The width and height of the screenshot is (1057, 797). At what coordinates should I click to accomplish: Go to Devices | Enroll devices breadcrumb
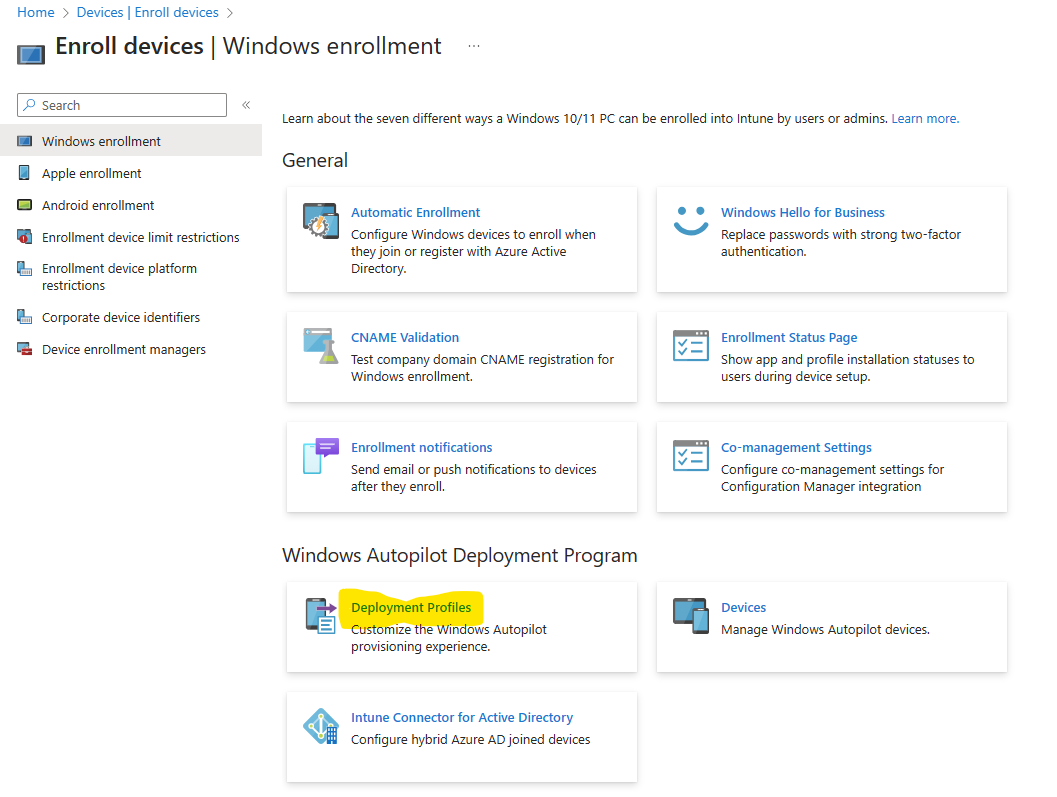[x=148, y=12]
